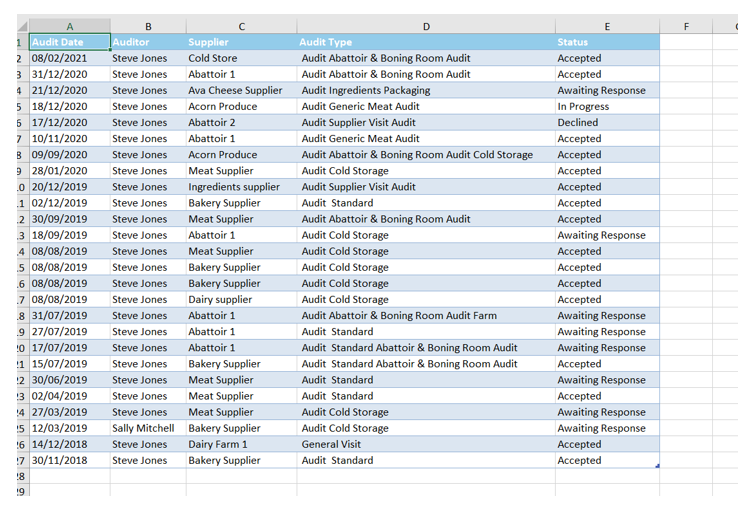Select the date cell 18/09/2019
This screenshot has height=530, width=750.
click(70, 235)
